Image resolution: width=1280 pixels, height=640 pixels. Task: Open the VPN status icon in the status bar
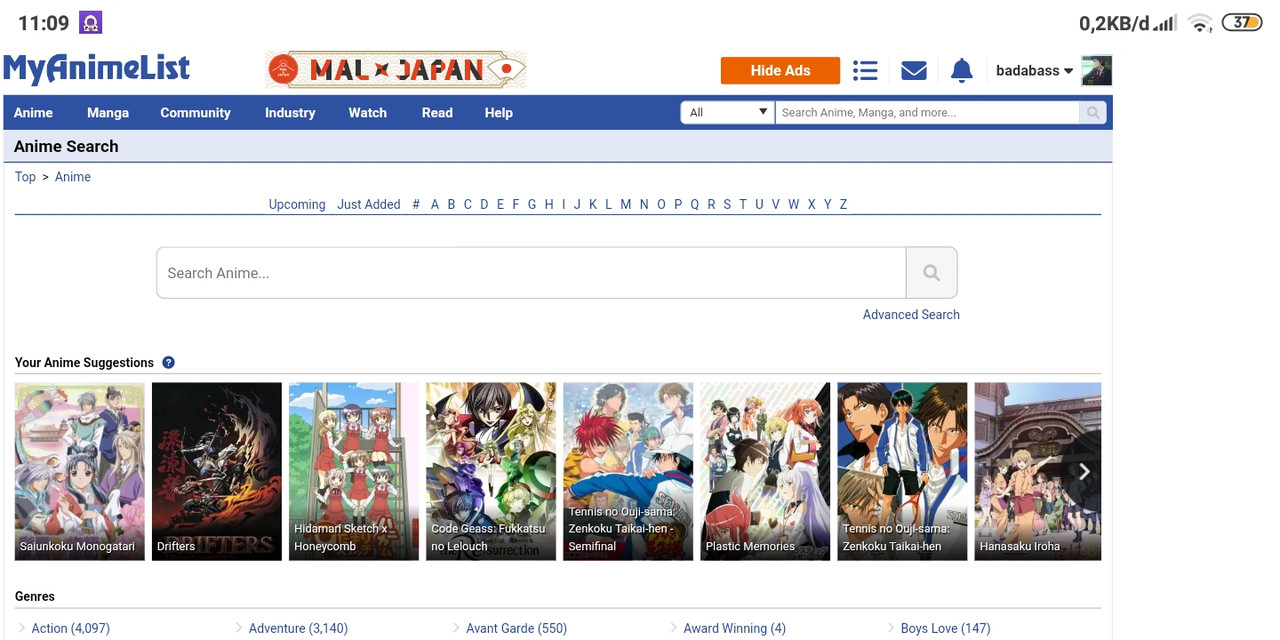pyautogui.click(x=90, y=22)
